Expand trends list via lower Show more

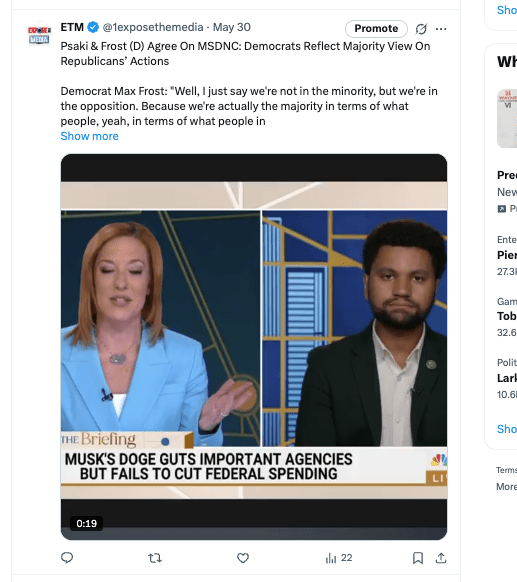tap(507, 429)
